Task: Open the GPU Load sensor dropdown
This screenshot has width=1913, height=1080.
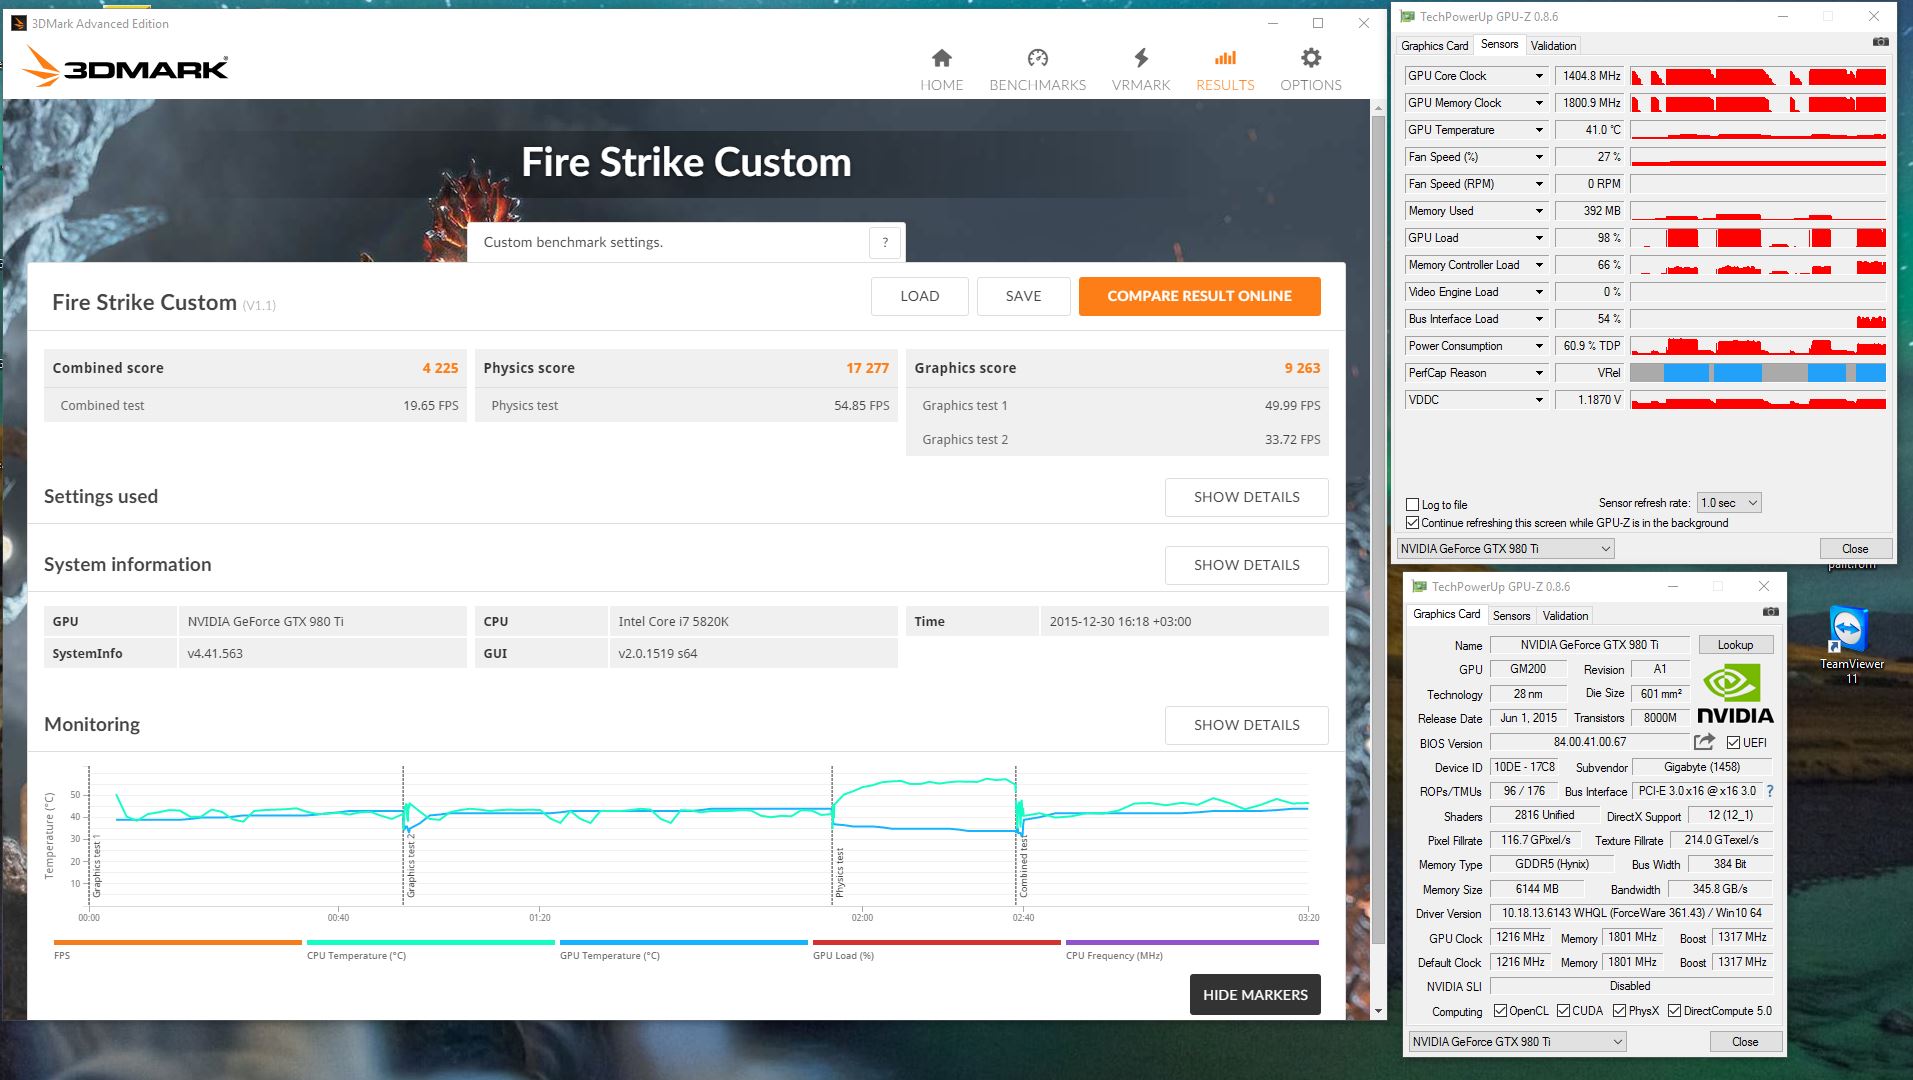Action: click(x=1539, y=238)
